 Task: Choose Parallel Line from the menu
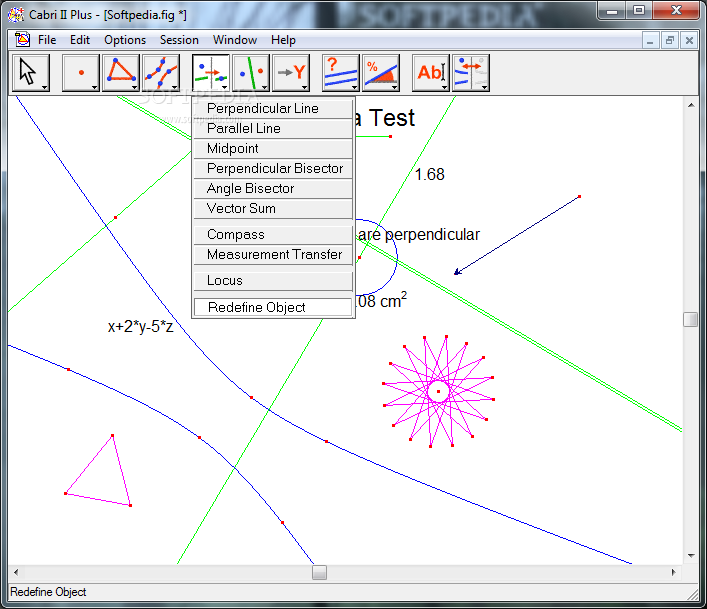pos(273,129)
